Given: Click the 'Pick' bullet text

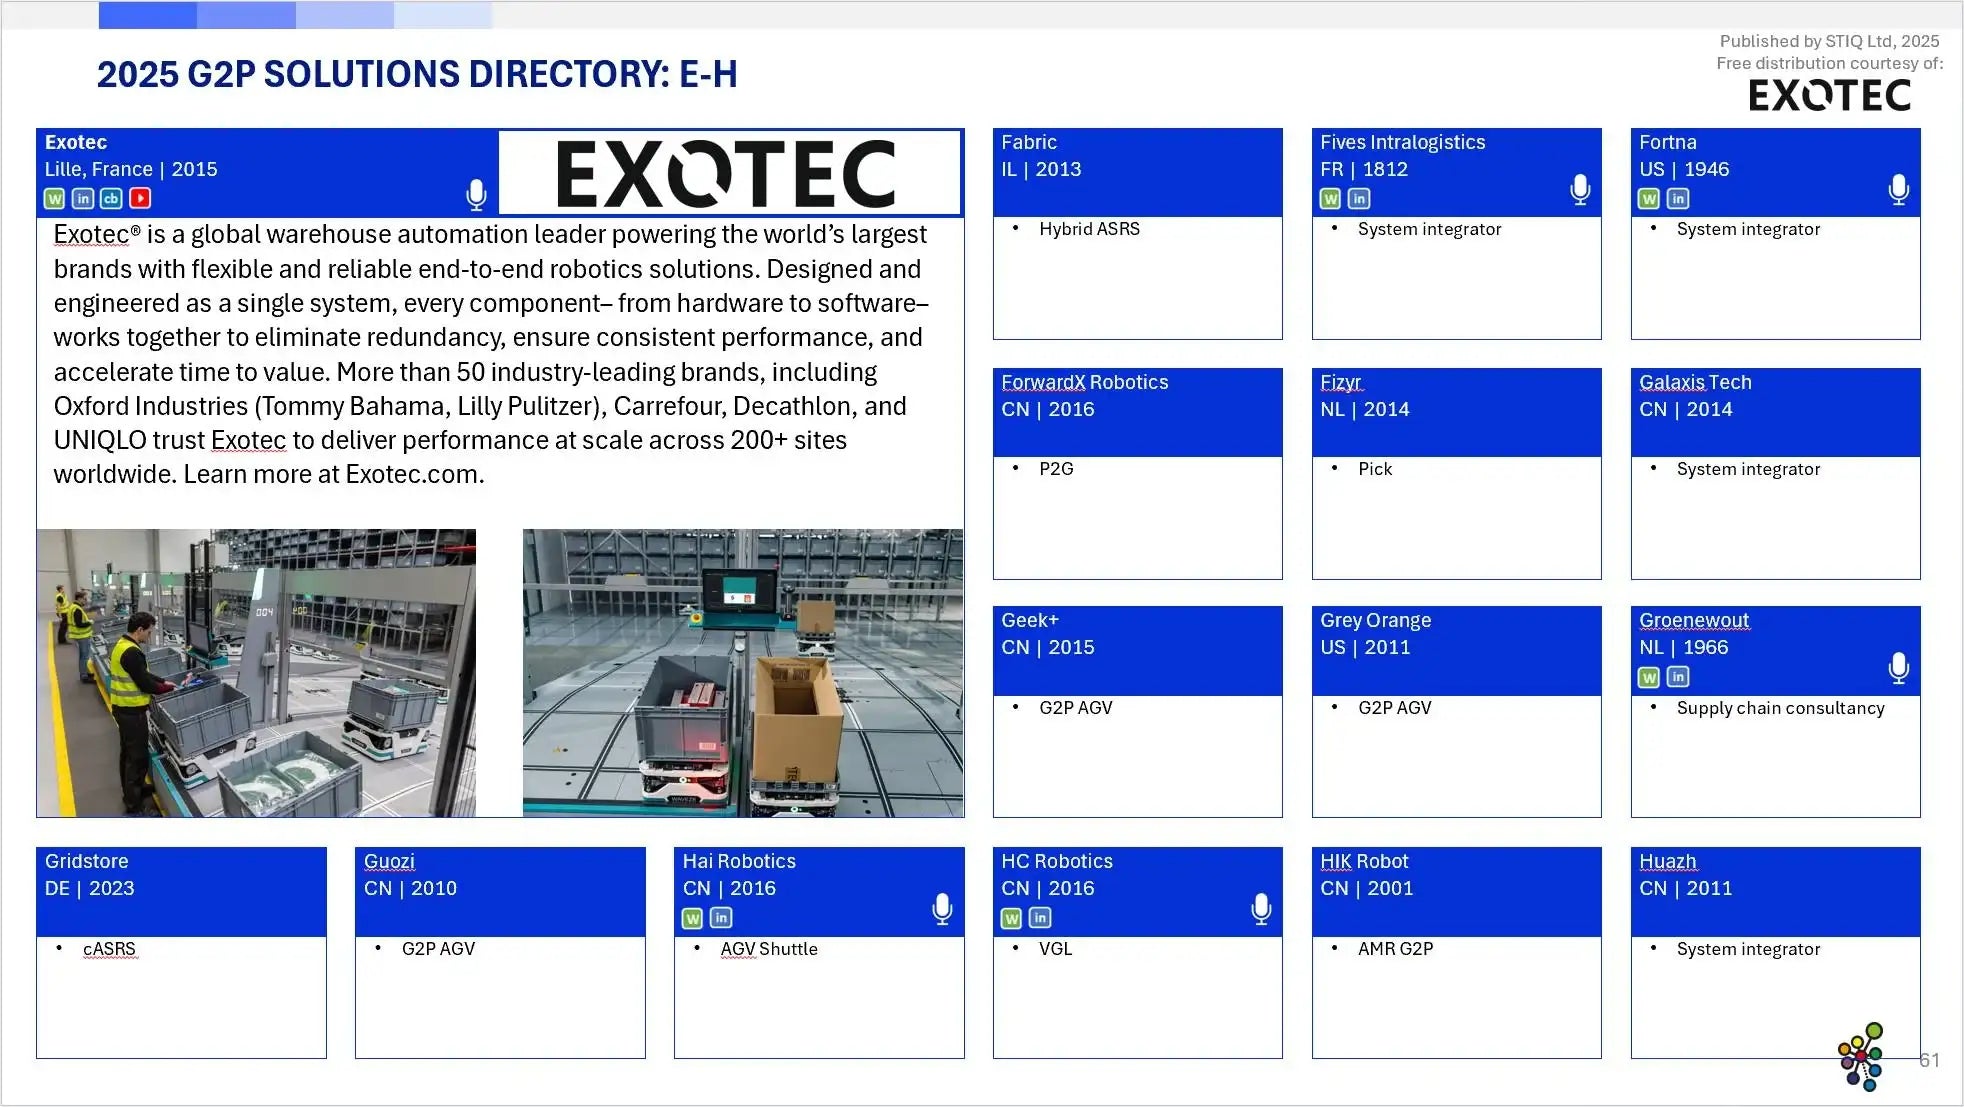Looking at the screenshot, I should 1375,469.
